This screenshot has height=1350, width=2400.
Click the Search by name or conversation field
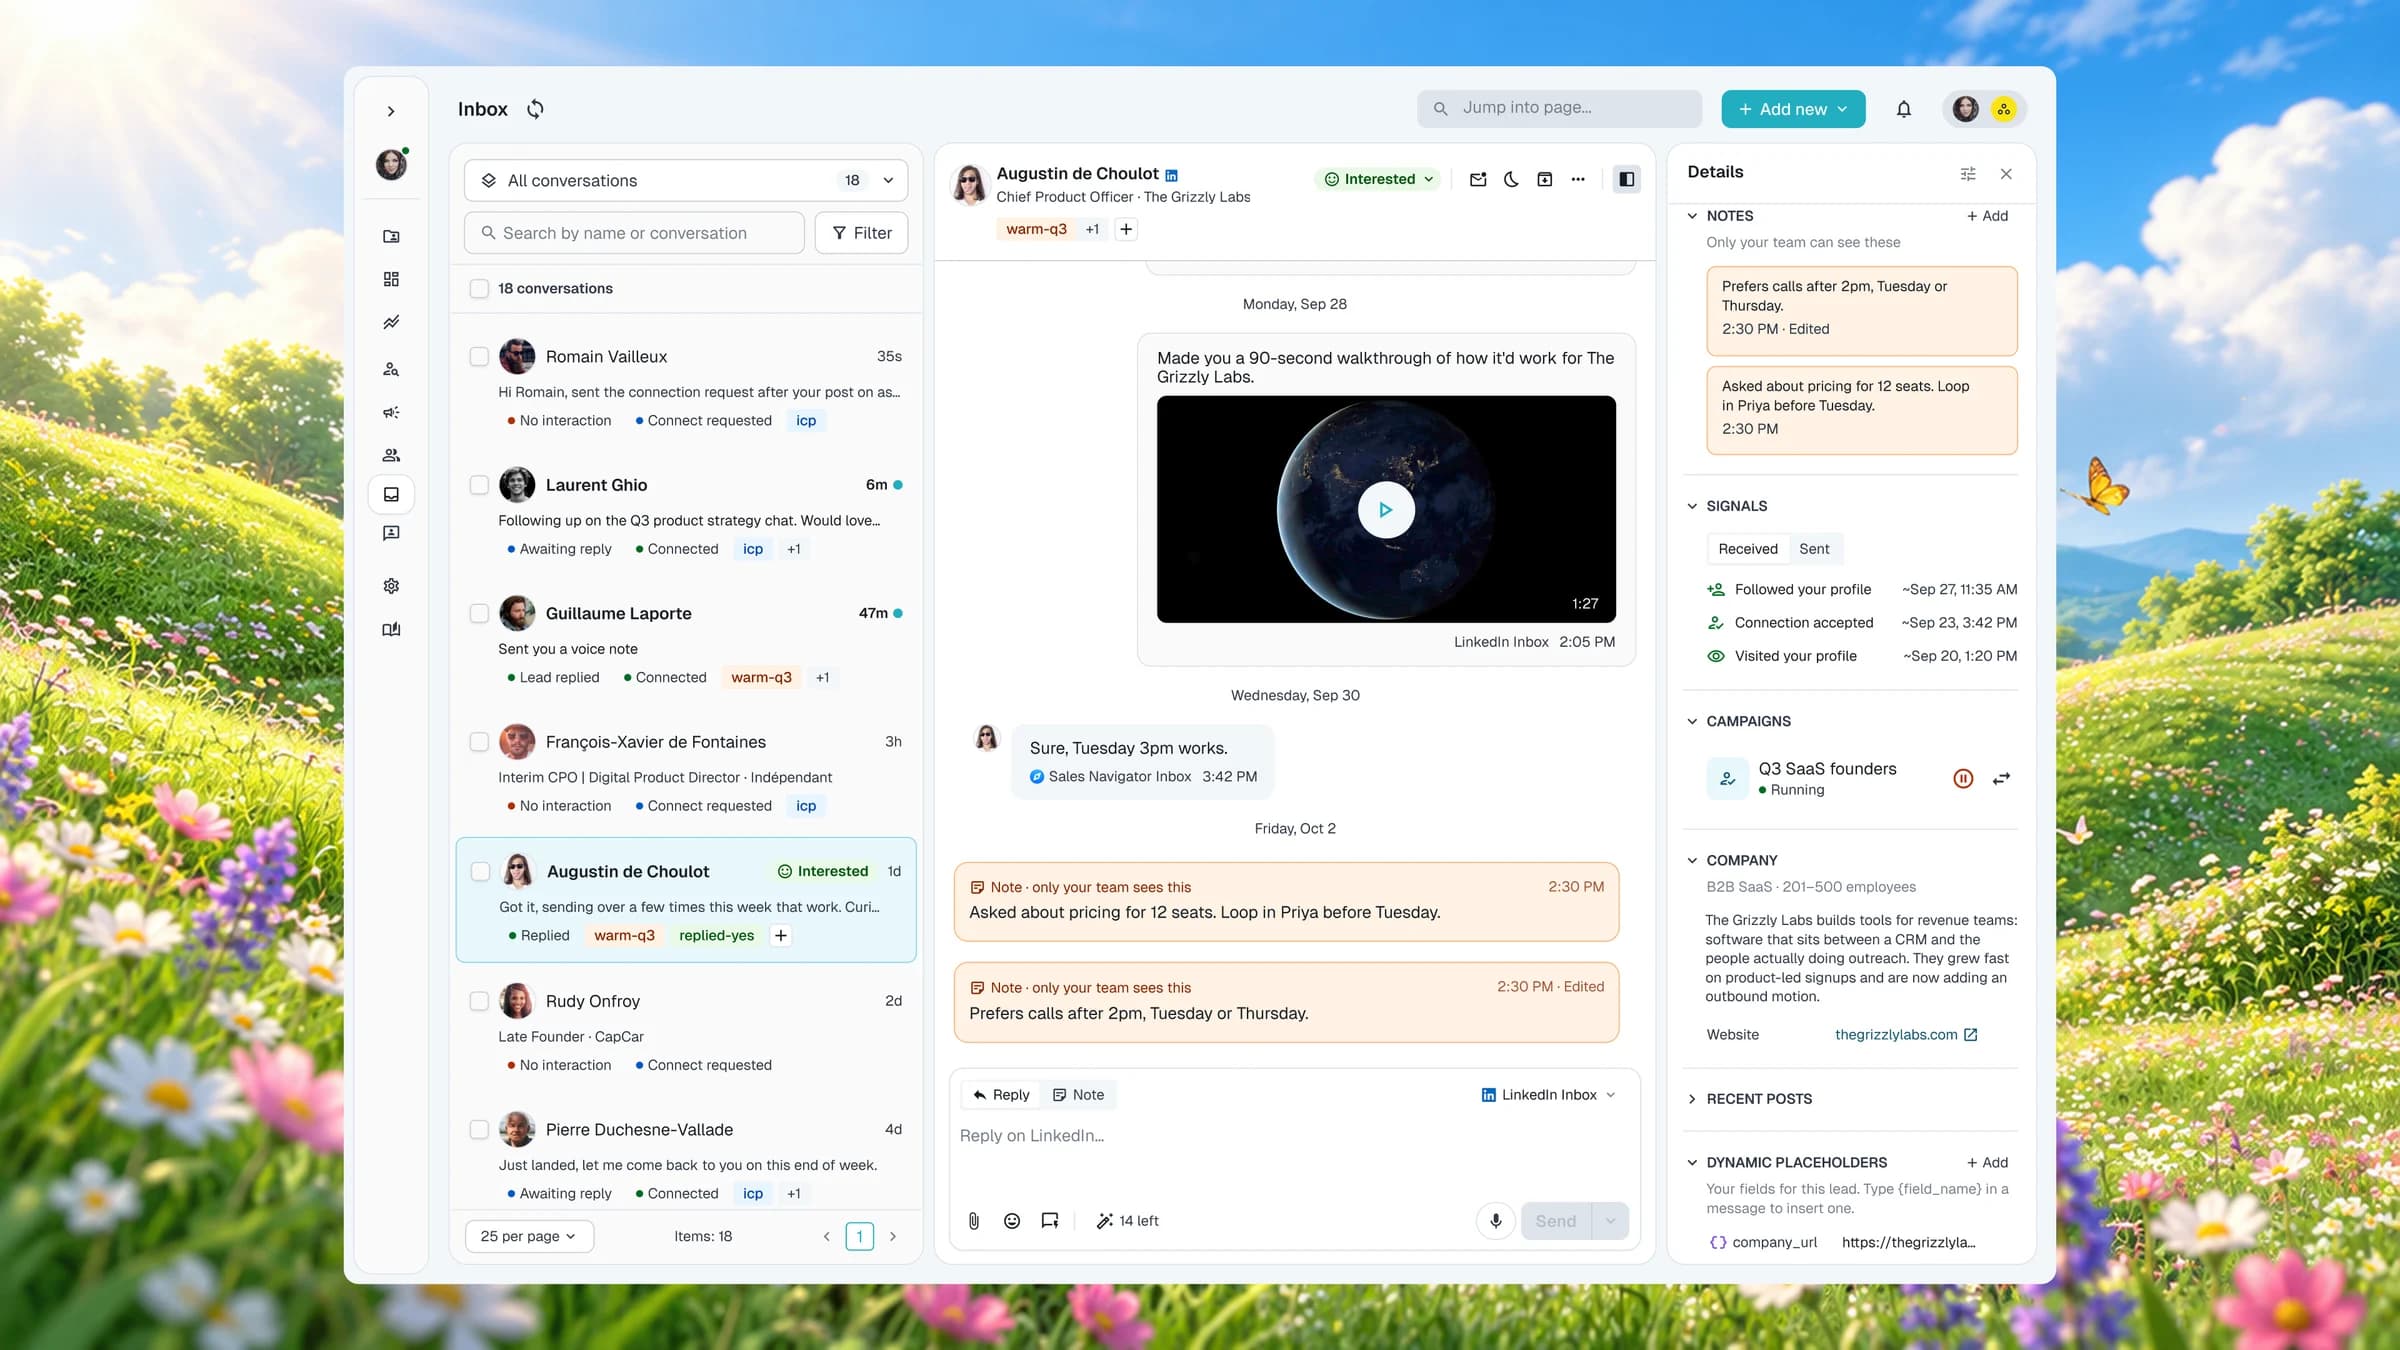click(x=634, y=233)
